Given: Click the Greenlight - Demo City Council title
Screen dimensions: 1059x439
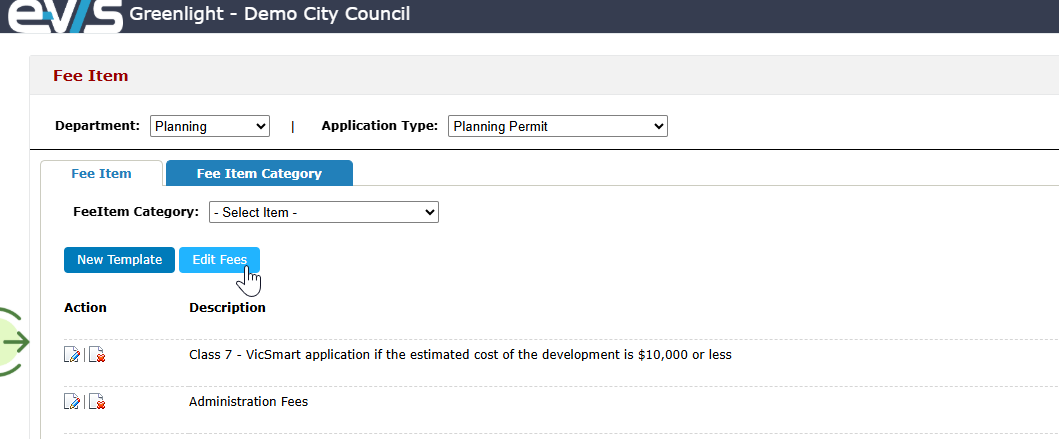Looking at the screenshot, I should coord(269,14).
